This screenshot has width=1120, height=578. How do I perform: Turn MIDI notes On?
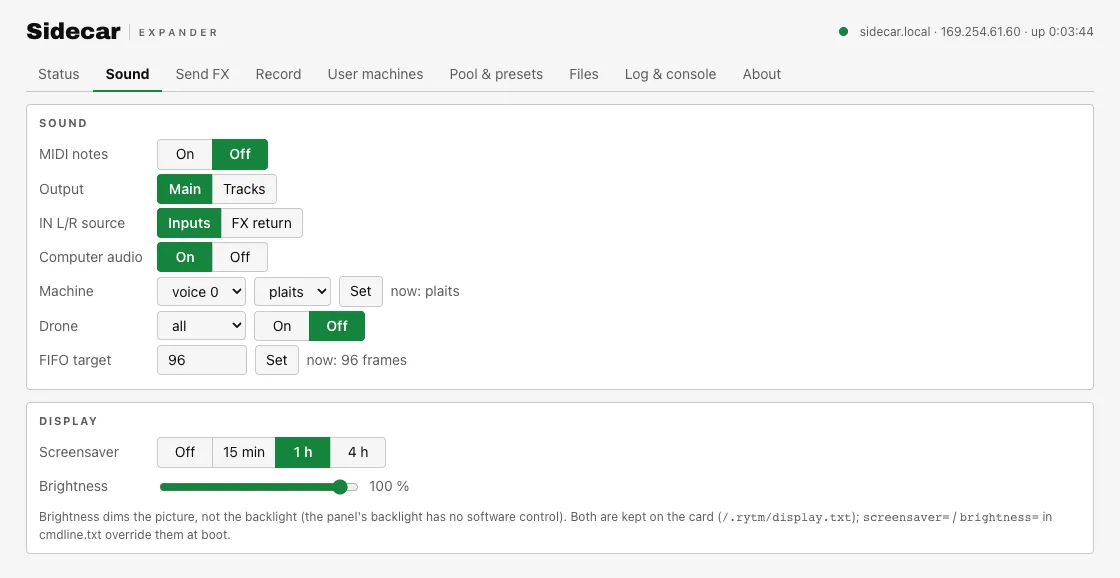(x=185, y=154)
